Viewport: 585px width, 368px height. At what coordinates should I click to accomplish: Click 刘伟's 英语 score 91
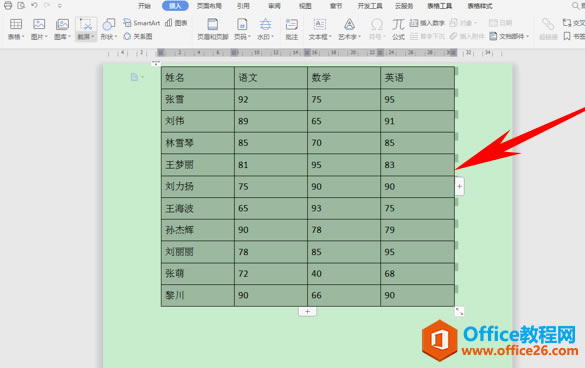point(417,121)
